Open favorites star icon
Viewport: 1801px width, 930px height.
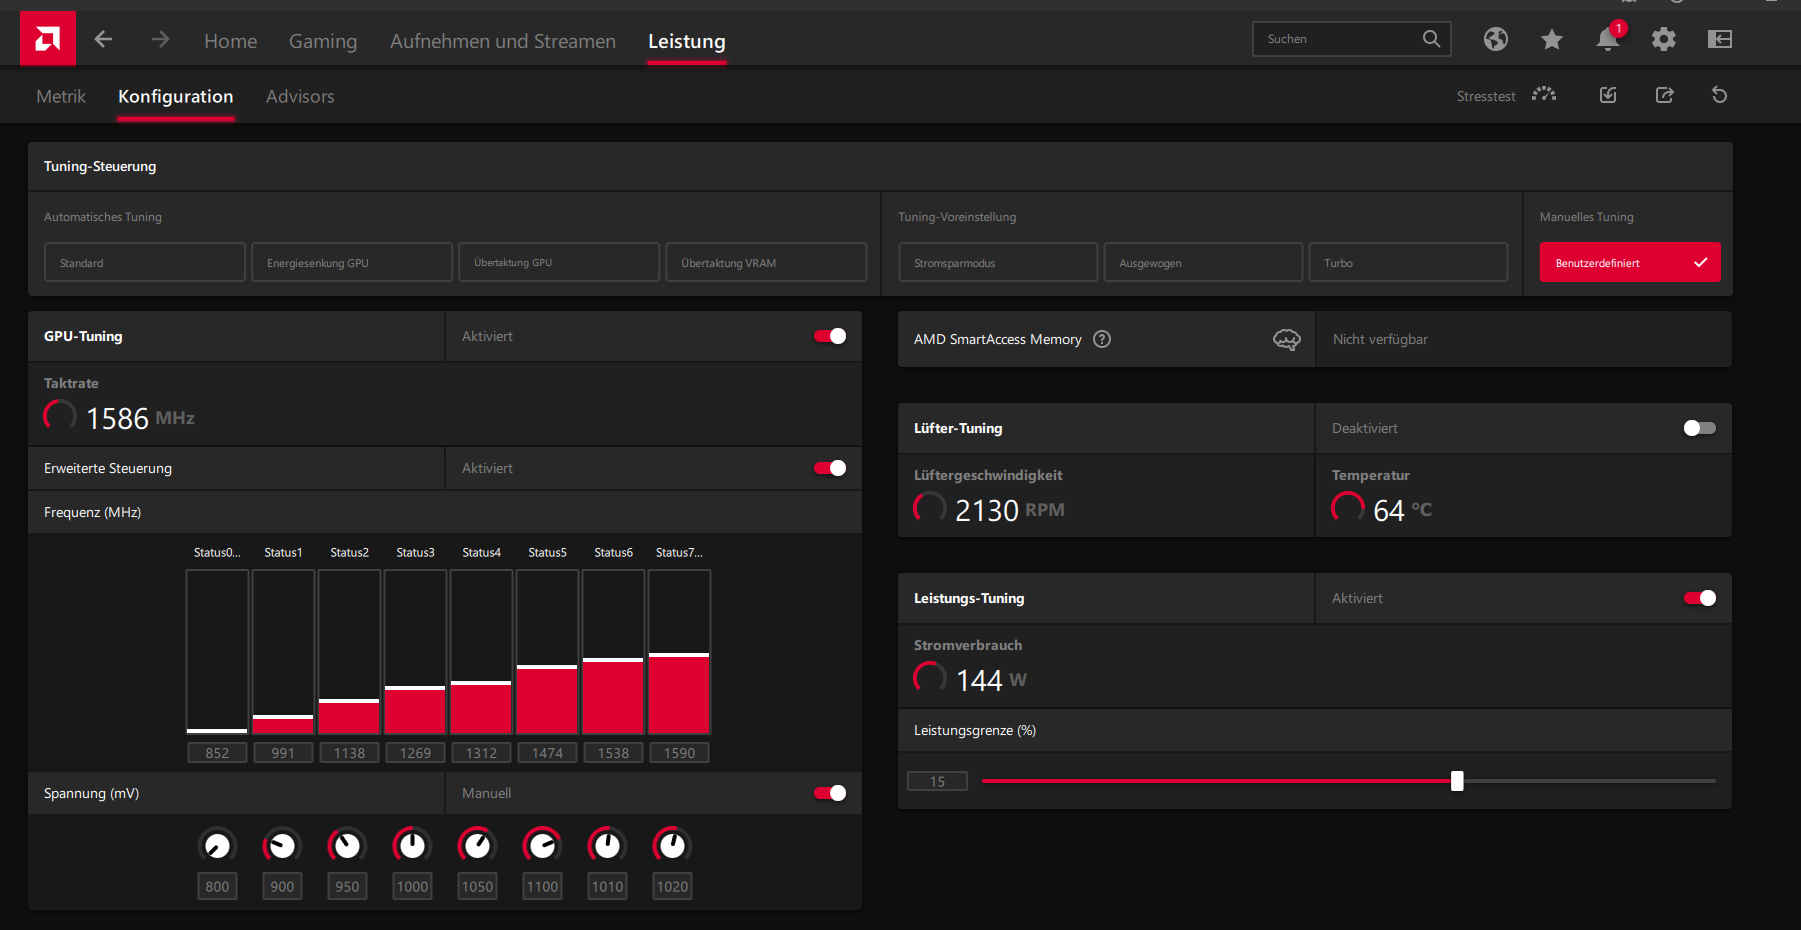click(1552, 39)
